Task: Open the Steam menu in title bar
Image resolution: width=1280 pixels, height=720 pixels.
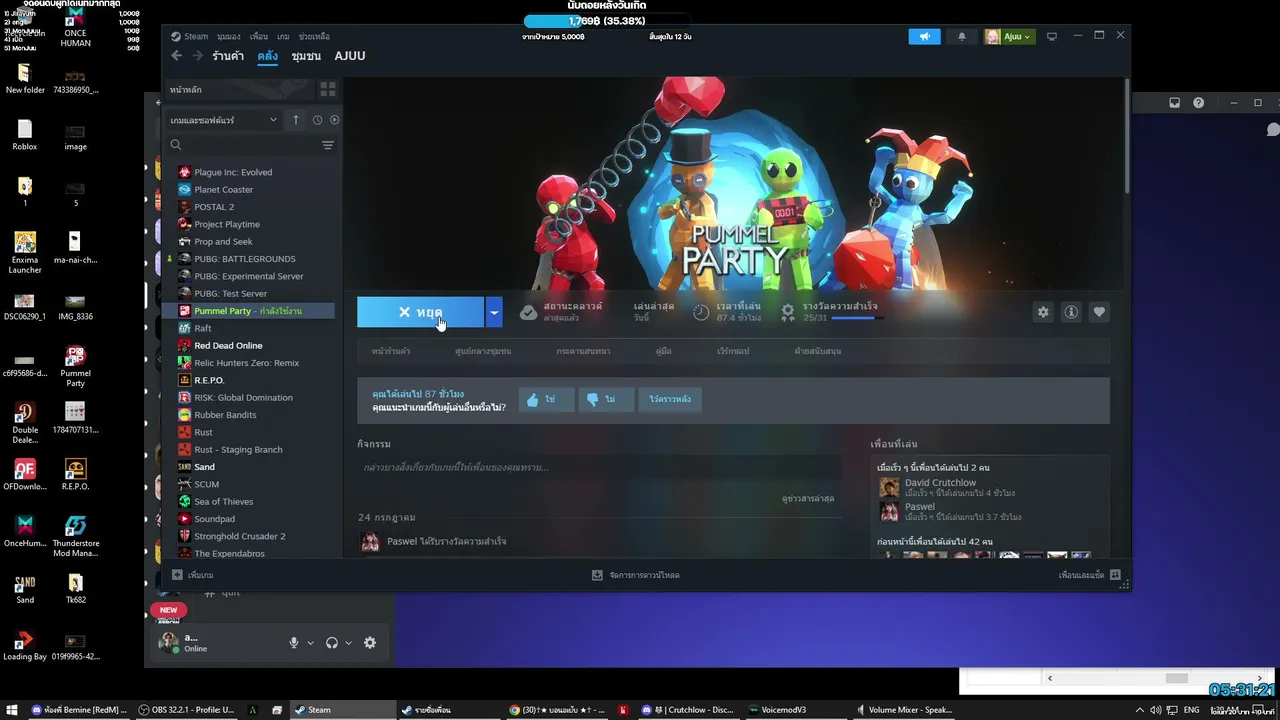Action: click(x=190, y=37)
